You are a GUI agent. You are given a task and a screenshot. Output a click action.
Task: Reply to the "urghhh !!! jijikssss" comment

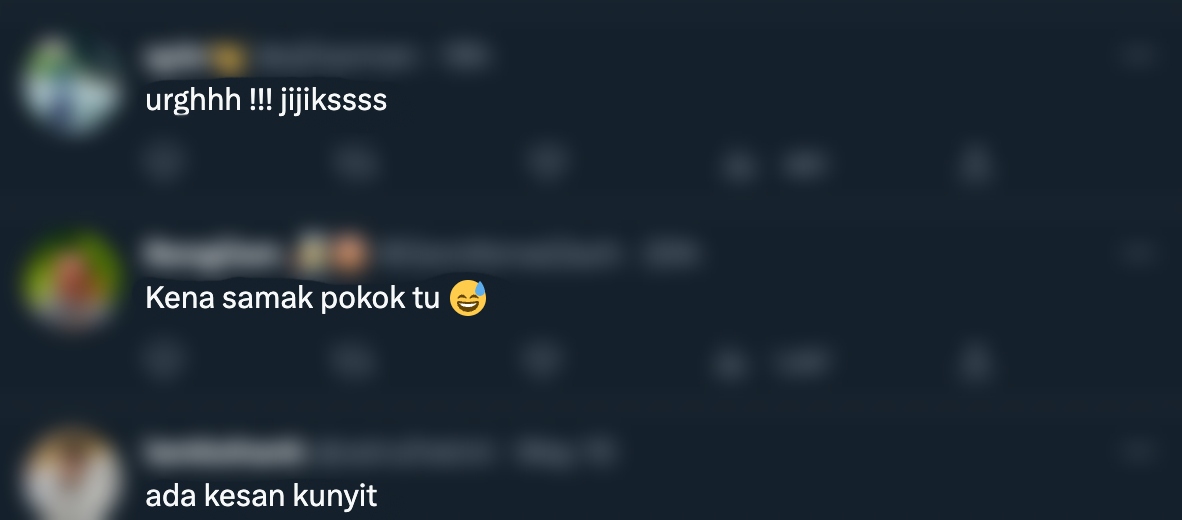(164, 163)
